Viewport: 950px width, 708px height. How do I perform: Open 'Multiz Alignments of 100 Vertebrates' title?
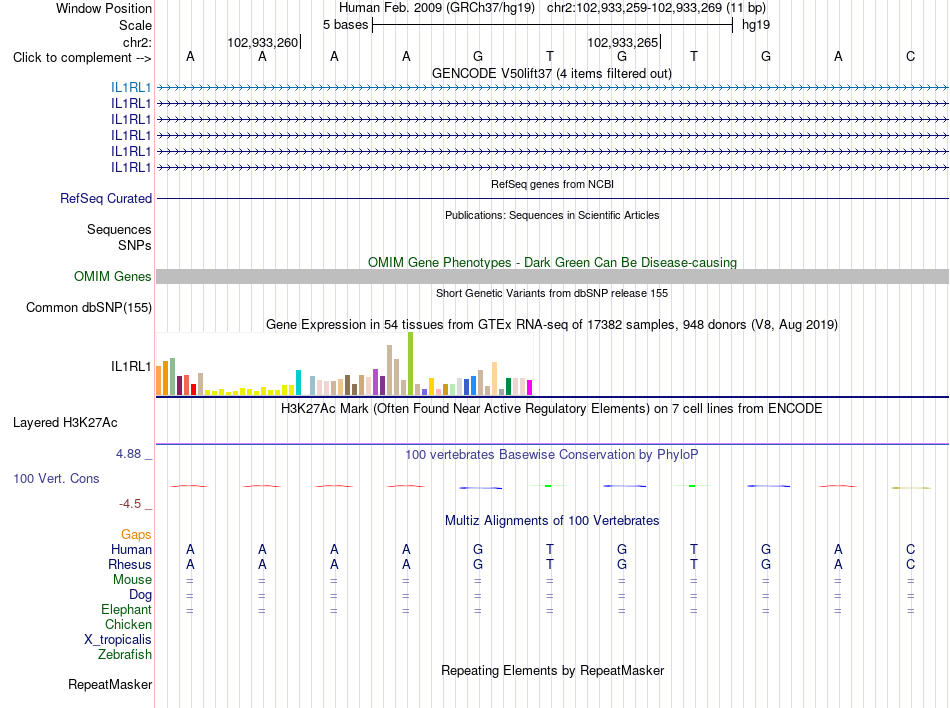552,521
